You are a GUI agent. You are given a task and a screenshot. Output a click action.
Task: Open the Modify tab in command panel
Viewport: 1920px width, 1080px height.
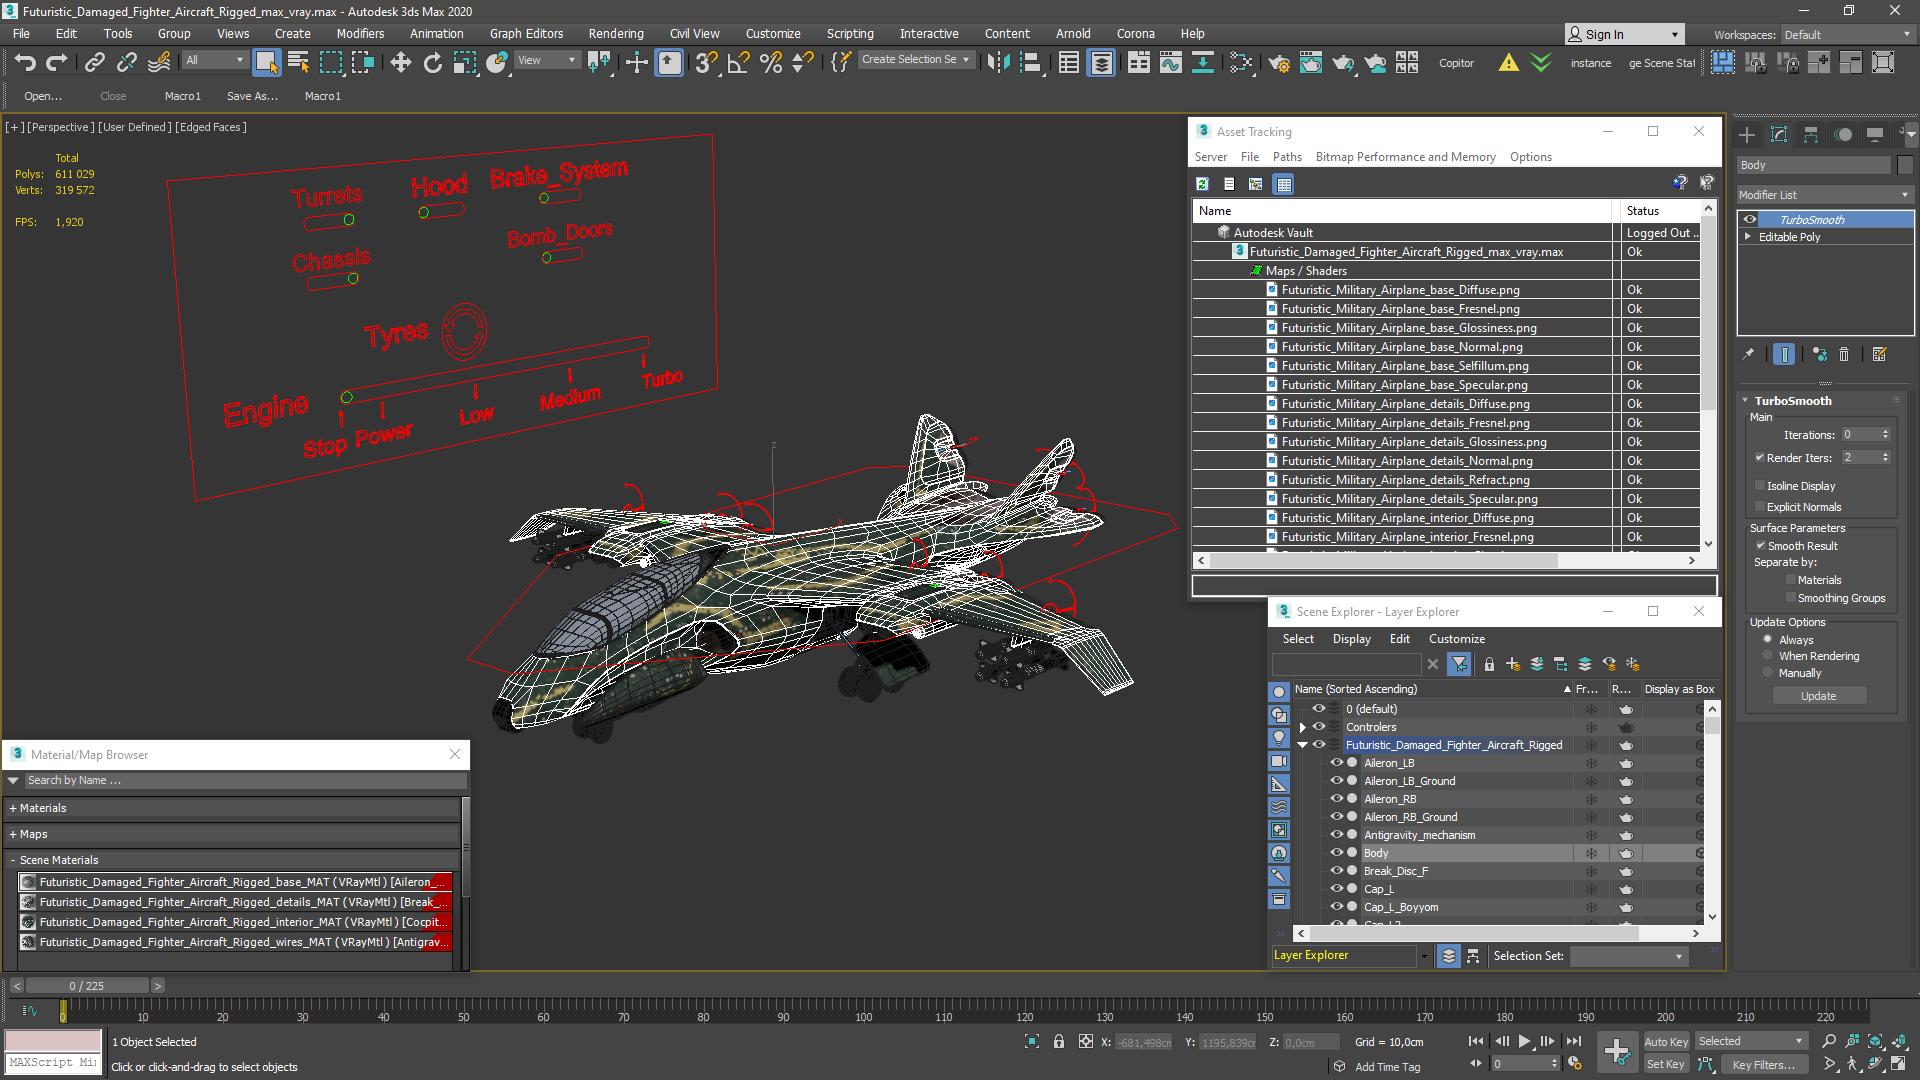pos(1779,134)
